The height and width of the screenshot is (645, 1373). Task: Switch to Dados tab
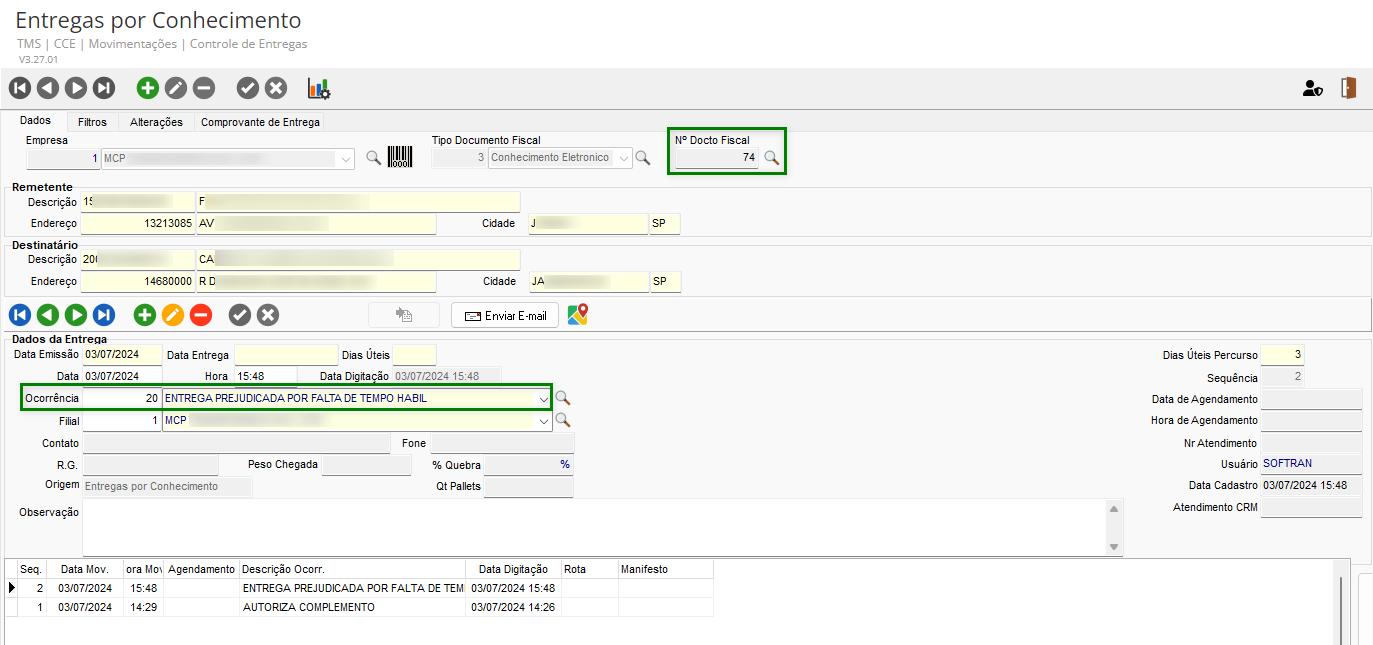pos(36,120)
